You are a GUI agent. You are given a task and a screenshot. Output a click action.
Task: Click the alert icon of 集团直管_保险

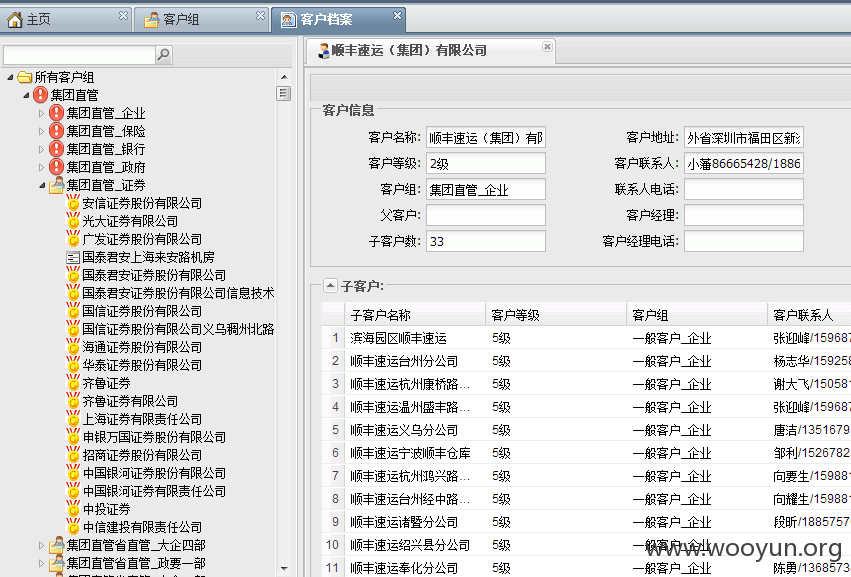pyautogui.click(x=56, y=131)
